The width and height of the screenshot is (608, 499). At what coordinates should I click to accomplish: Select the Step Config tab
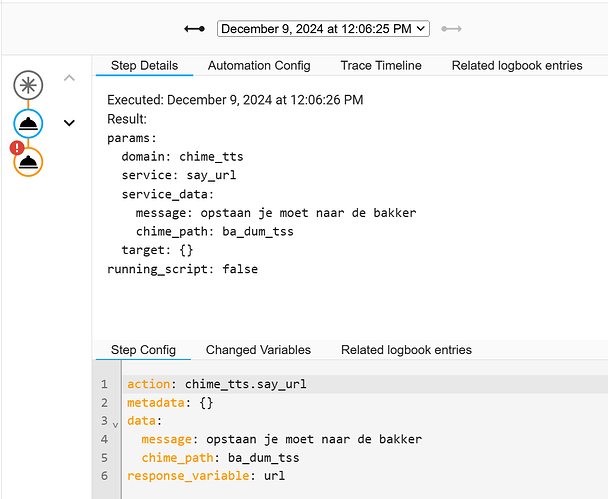(x=143, y=350)
